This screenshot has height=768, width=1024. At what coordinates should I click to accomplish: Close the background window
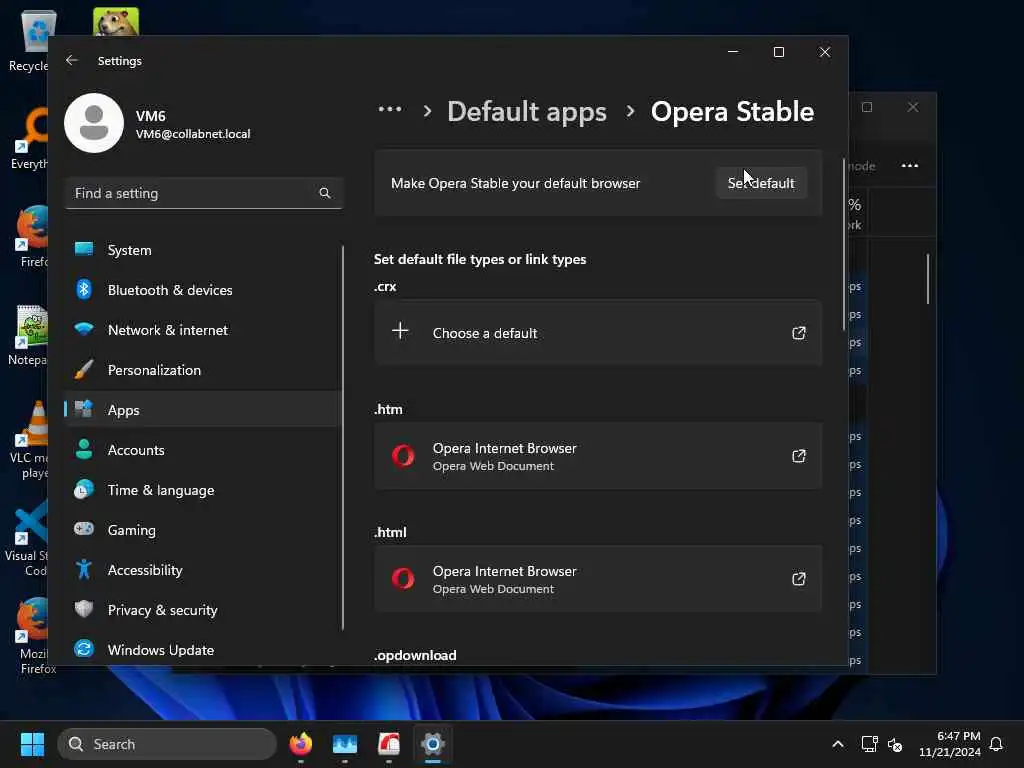point(913,107)
